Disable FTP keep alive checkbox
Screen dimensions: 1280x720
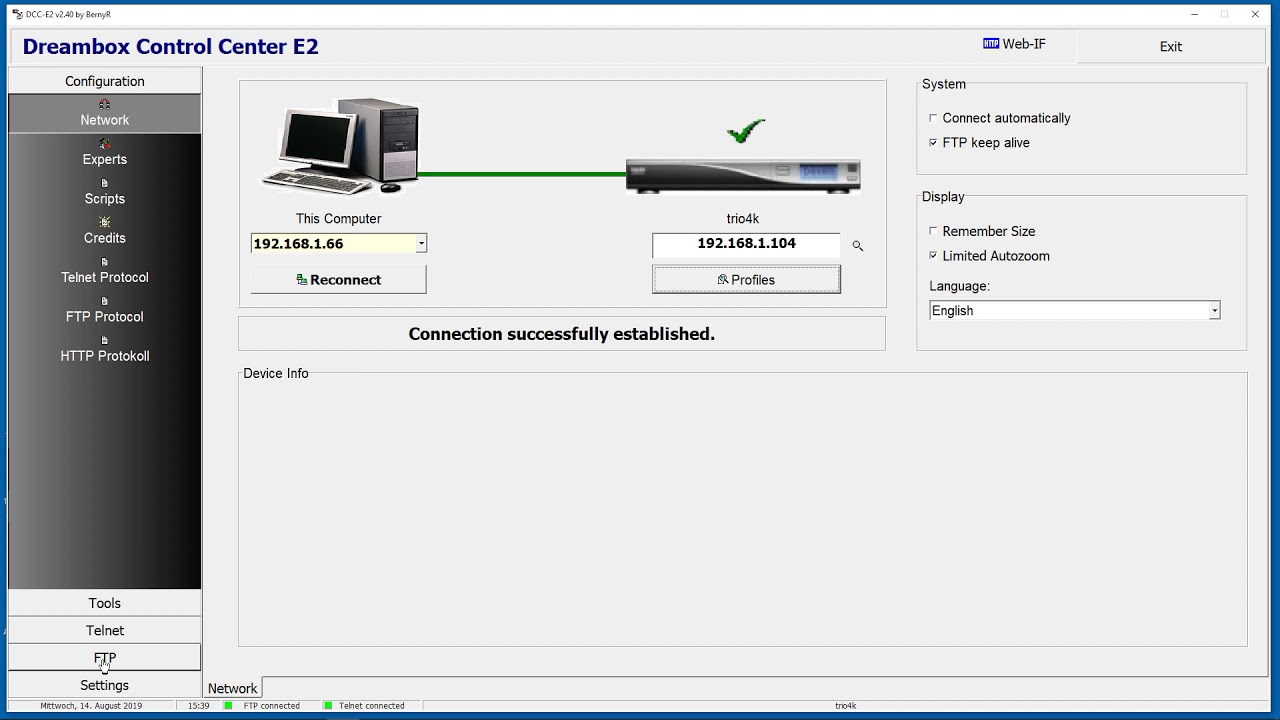933,143
